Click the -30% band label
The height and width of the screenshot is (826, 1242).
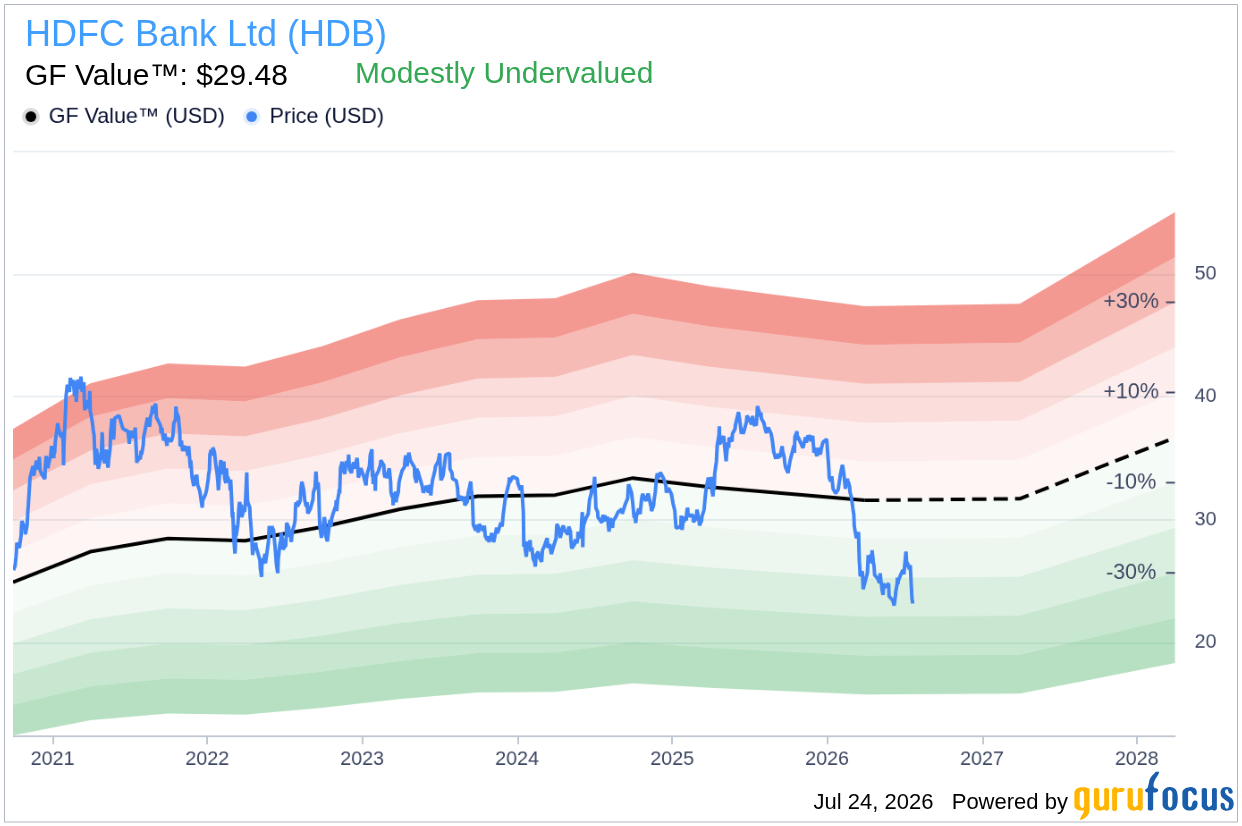coord(1132,572)
